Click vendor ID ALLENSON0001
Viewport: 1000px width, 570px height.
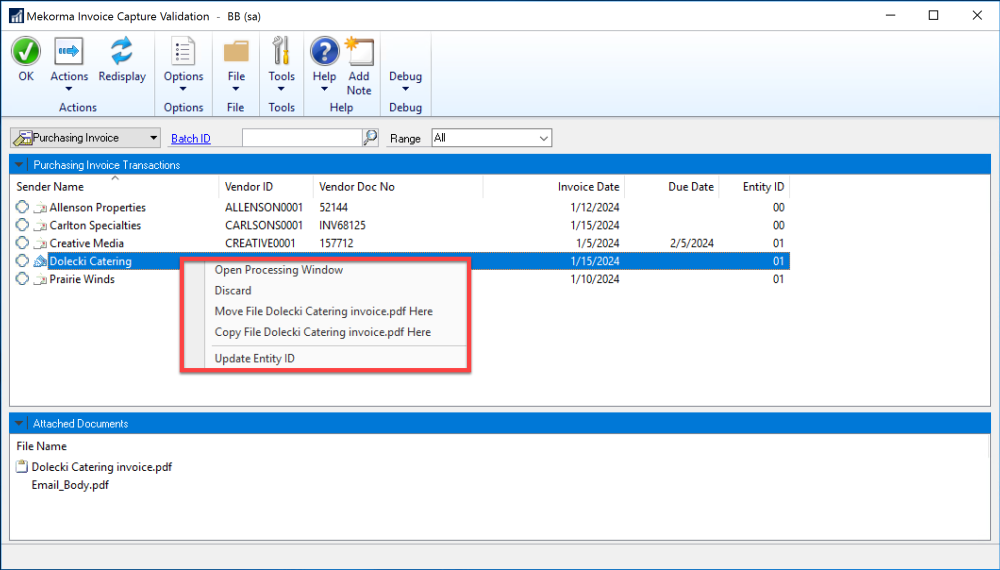pos(264,207)
